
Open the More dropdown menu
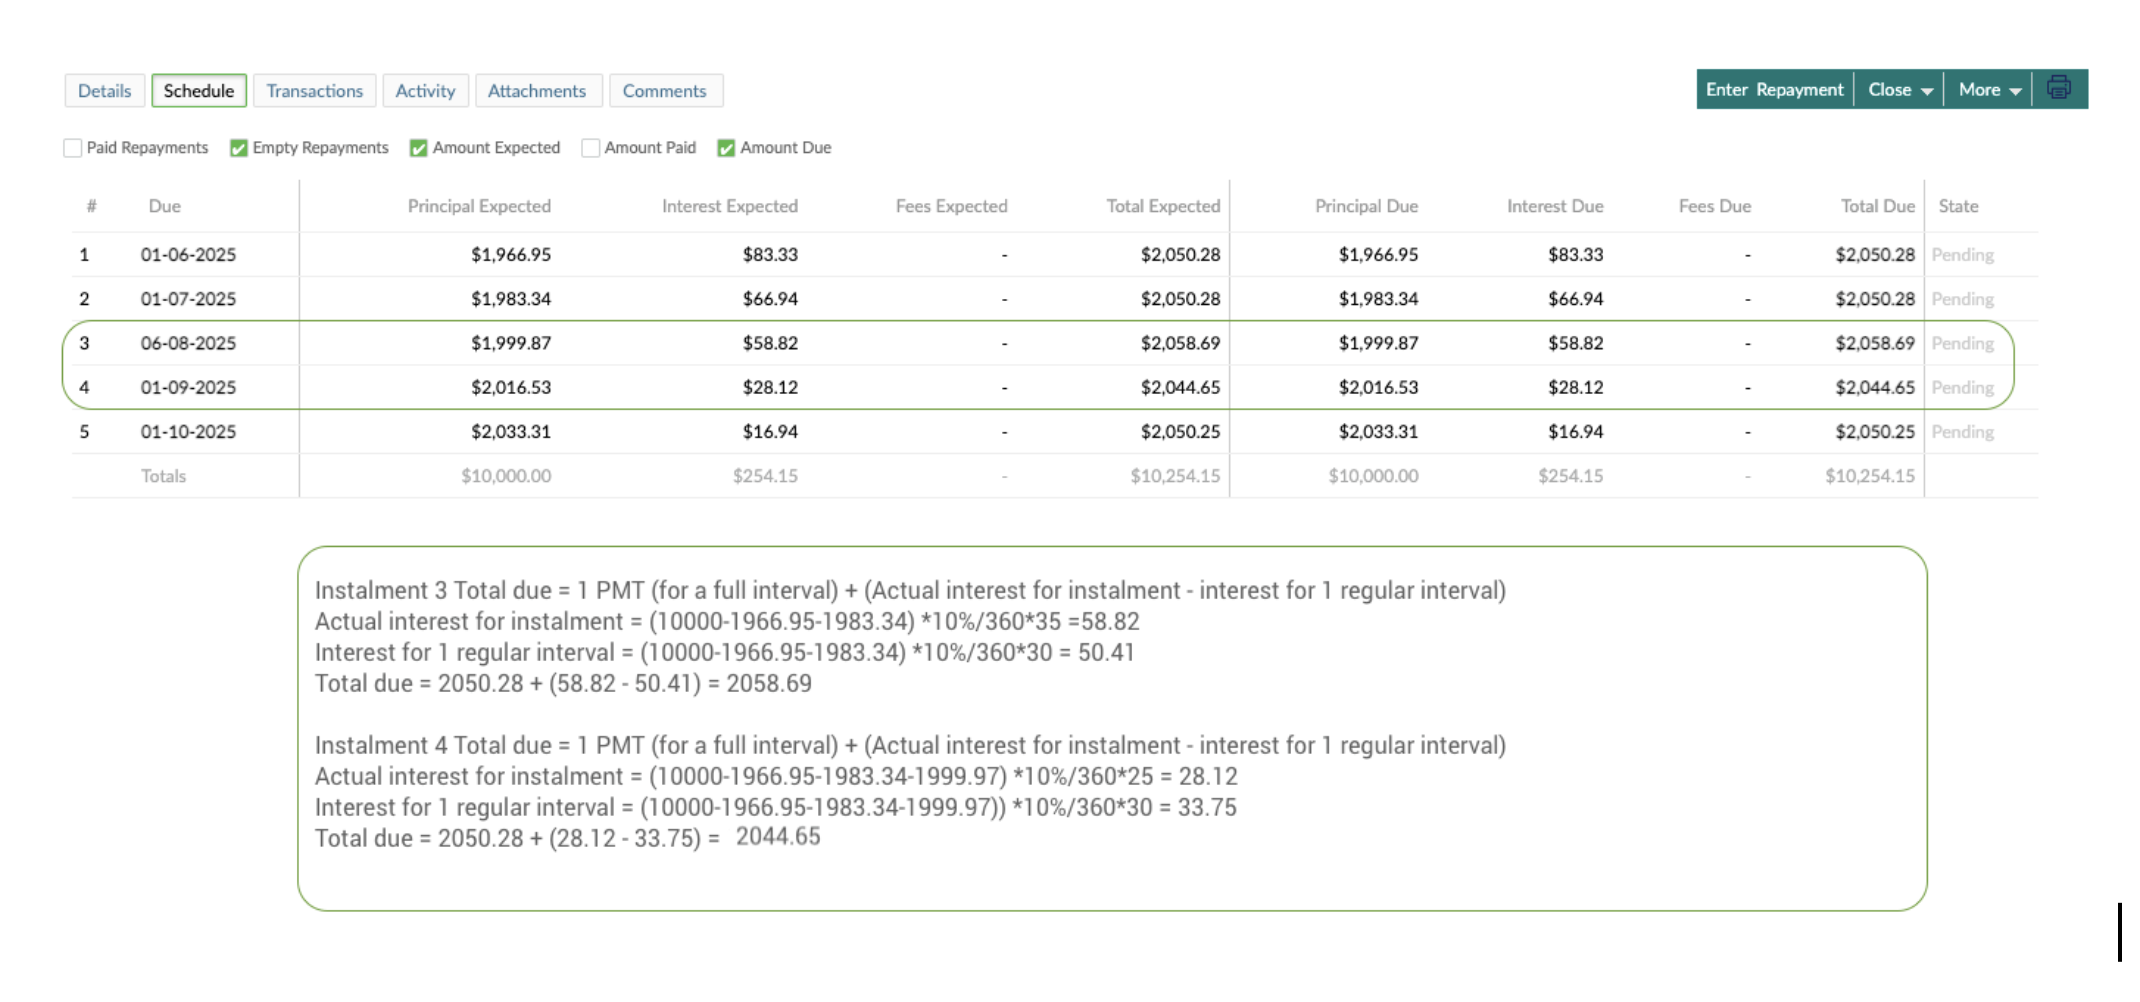click(1989, 90)
